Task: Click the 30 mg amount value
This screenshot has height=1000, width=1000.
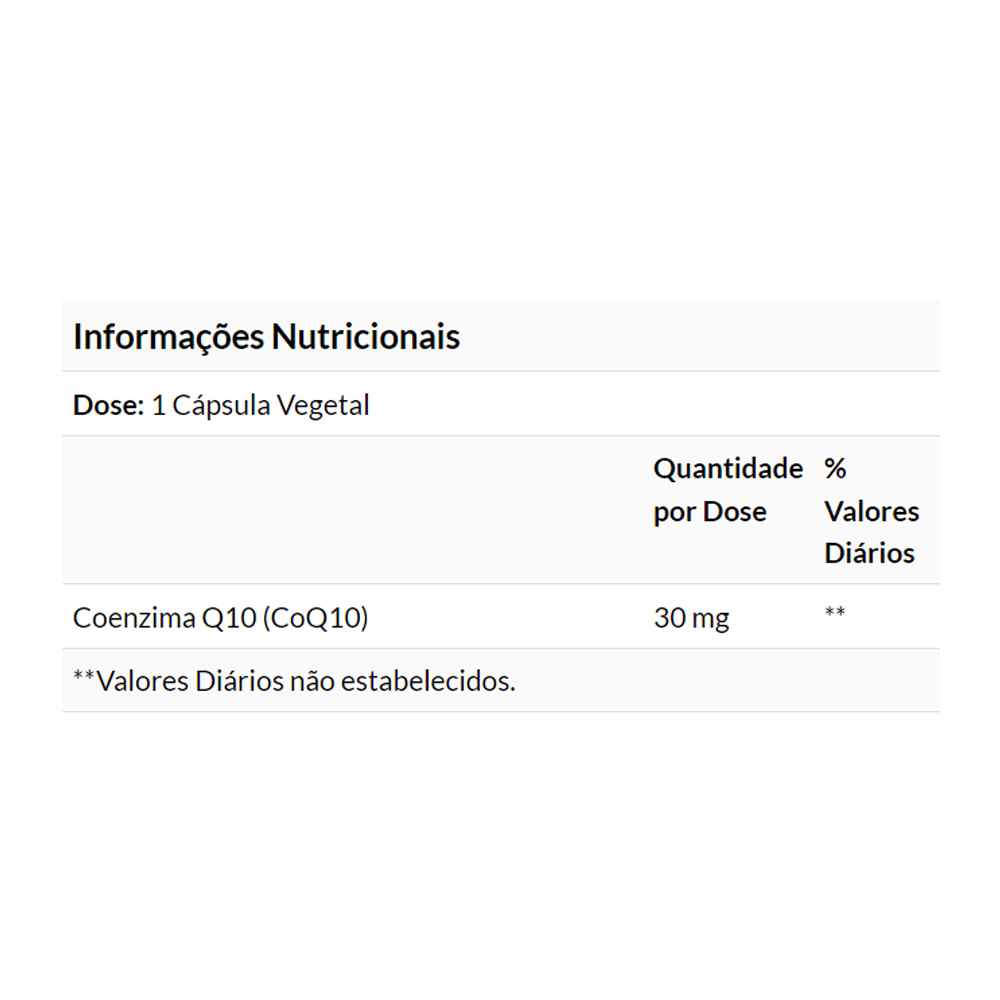Action: (x=691, y=618)
